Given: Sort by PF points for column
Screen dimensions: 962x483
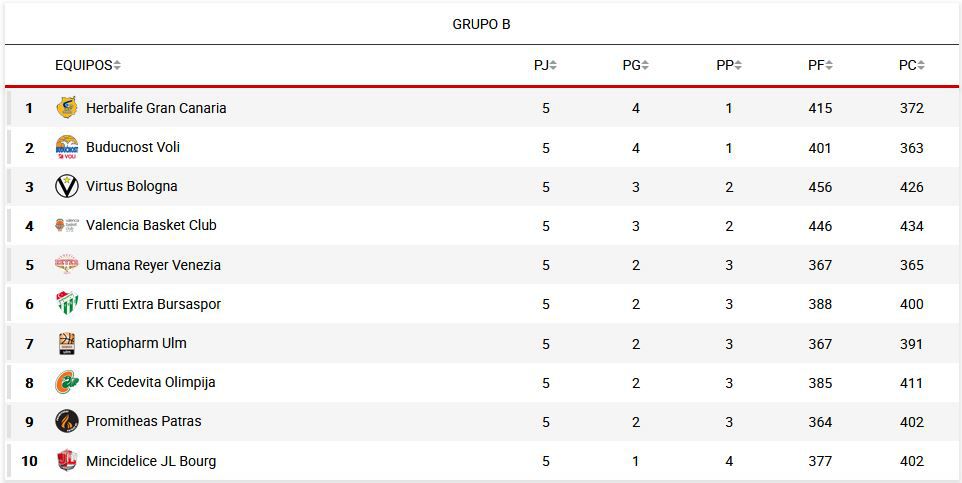Looking at the screenshot, I should [x=829, y=65].
